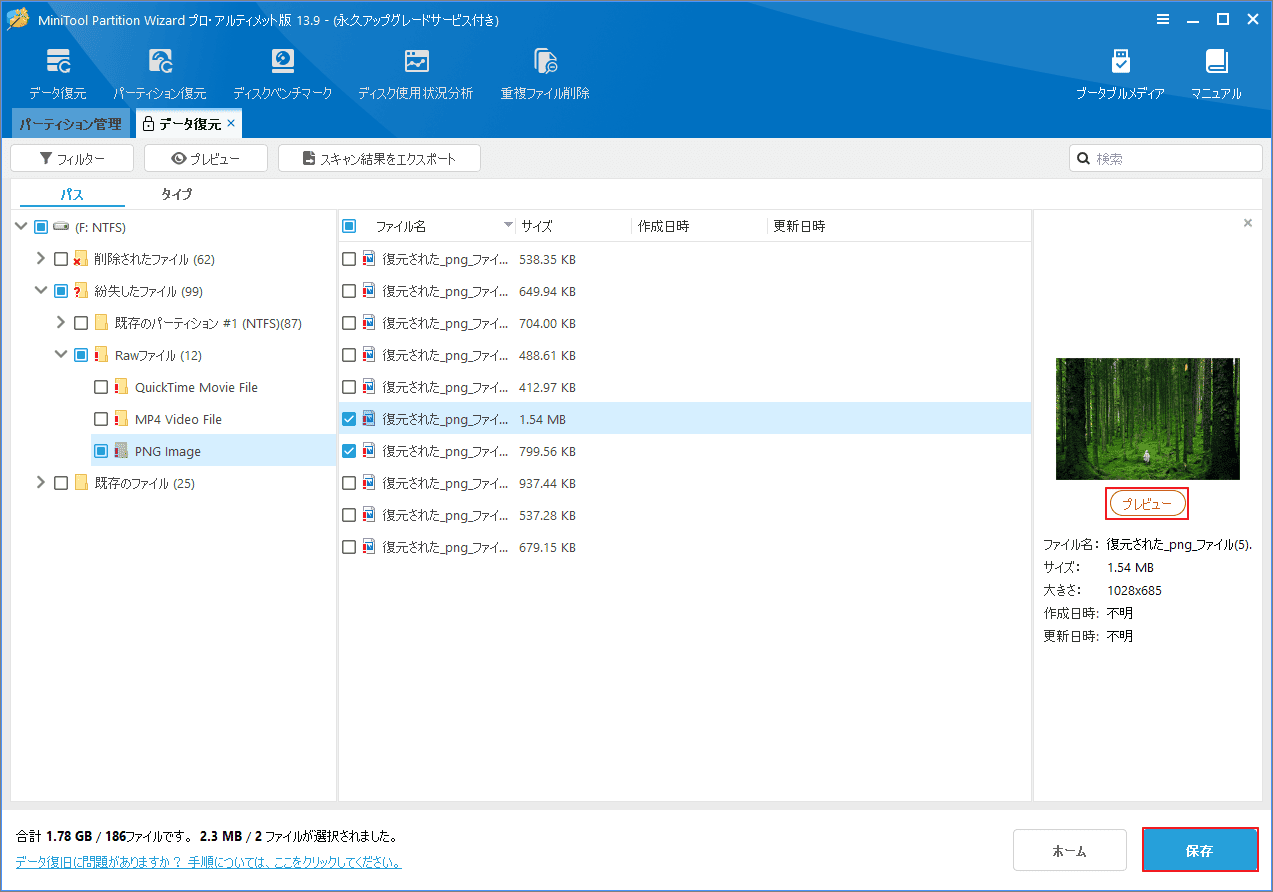1273x892 pixels.
Task: Launch 重複ファイル削除 duplicate finder
Action: click(545, 73)
